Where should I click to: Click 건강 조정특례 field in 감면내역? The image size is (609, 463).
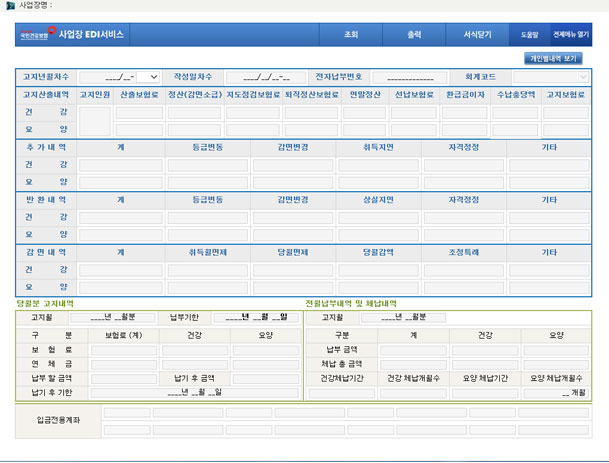464,270
